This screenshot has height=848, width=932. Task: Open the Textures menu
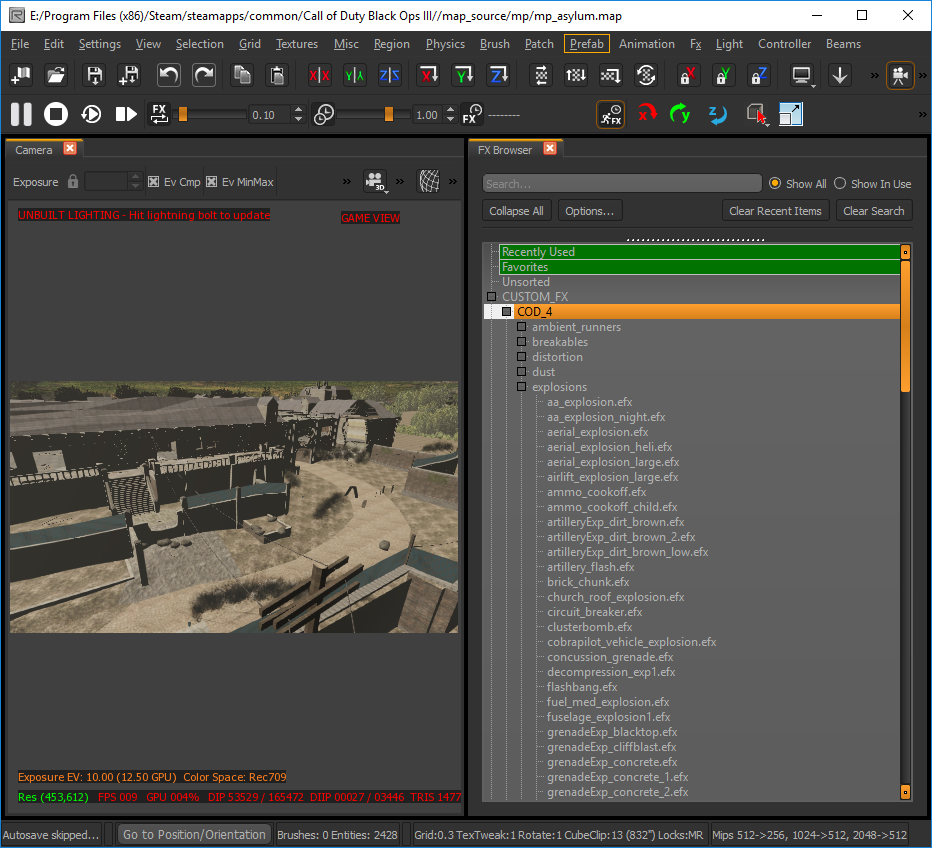[297, 44]
